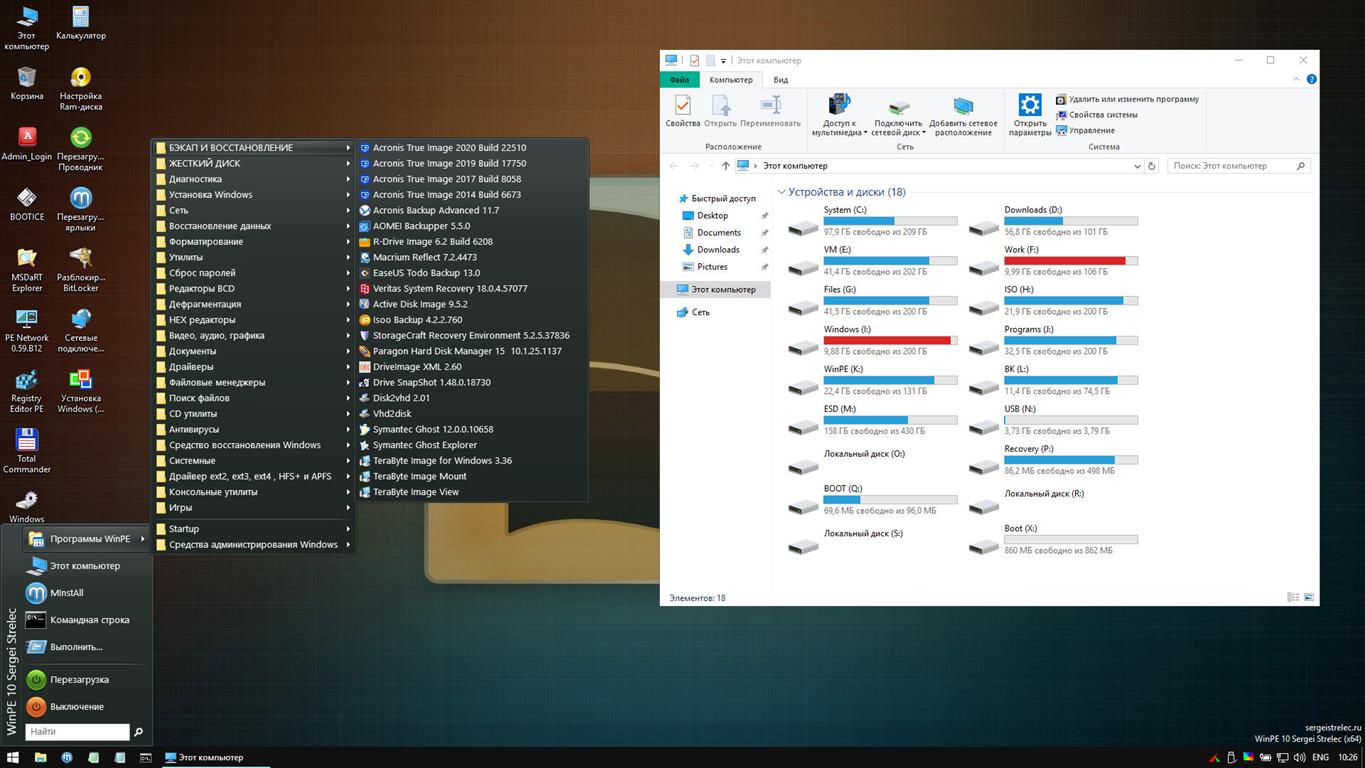Unpin Documents from Quick Access

click(764, 232)
